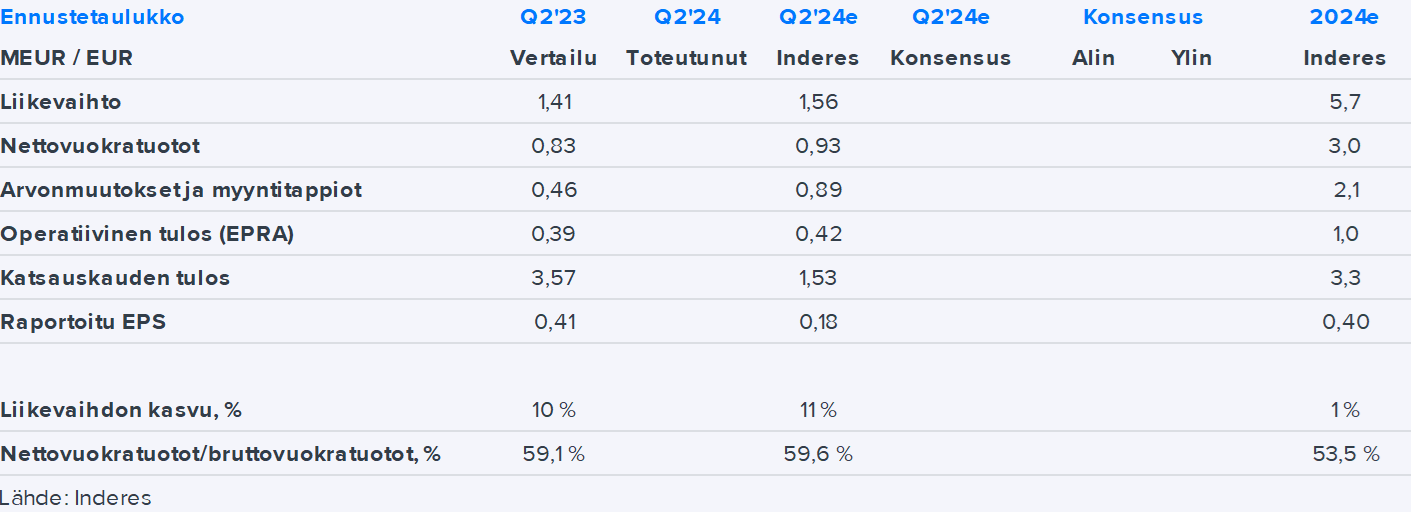This screenshot has width=1411, height=512.
Task: Select the 3,57 value cell
Action: [x=554, y=278]
